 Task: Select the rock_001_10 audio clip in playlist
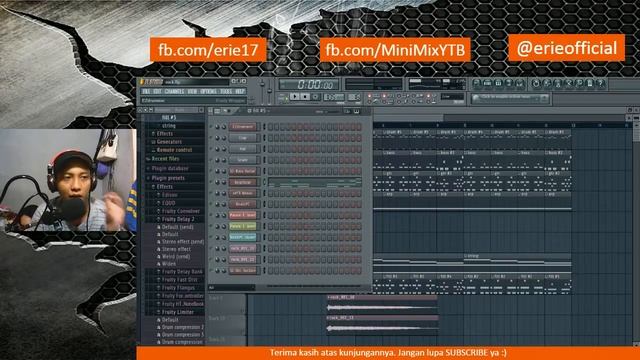tap(382, 304)
